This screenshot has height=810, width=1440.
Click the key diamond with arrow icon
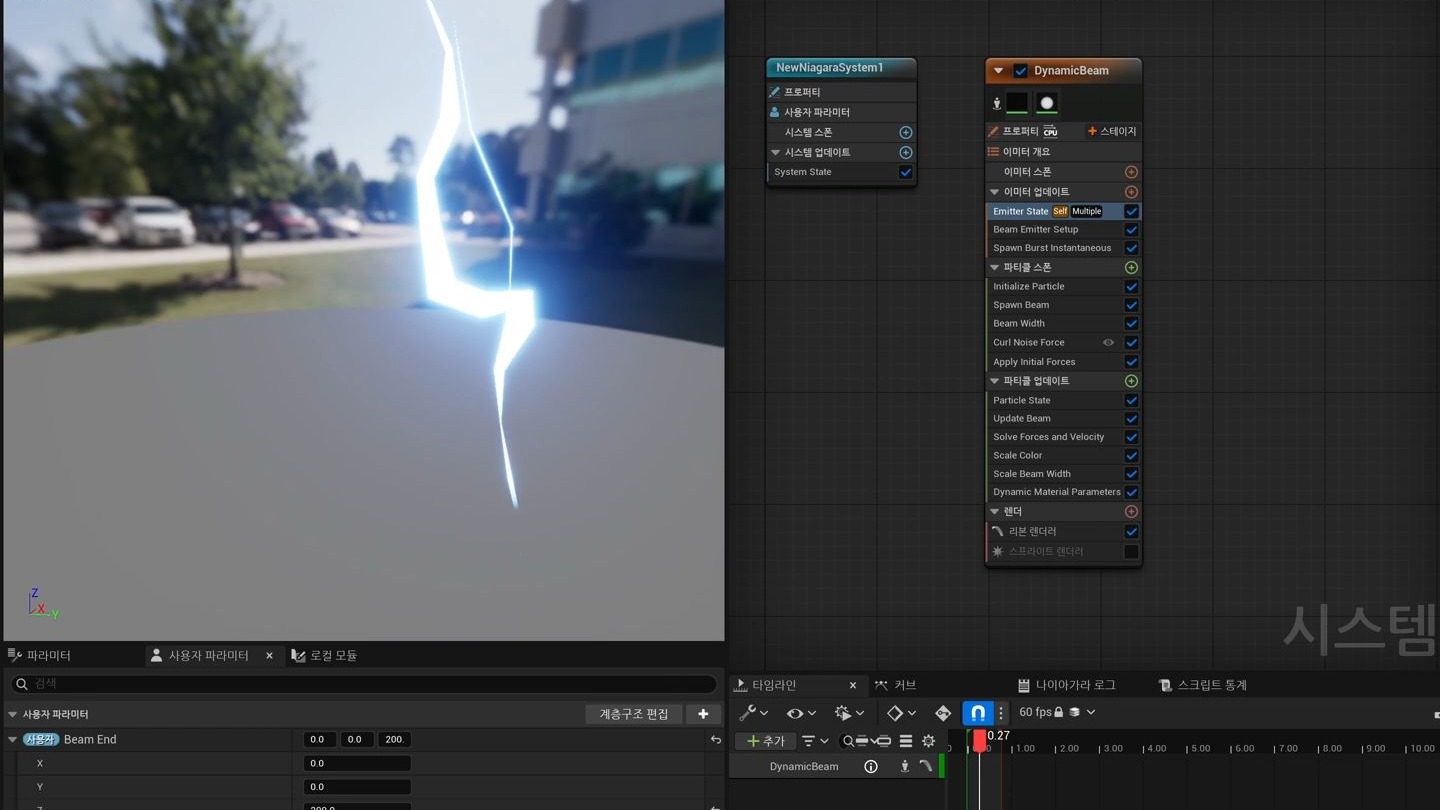tap(943, 713)
